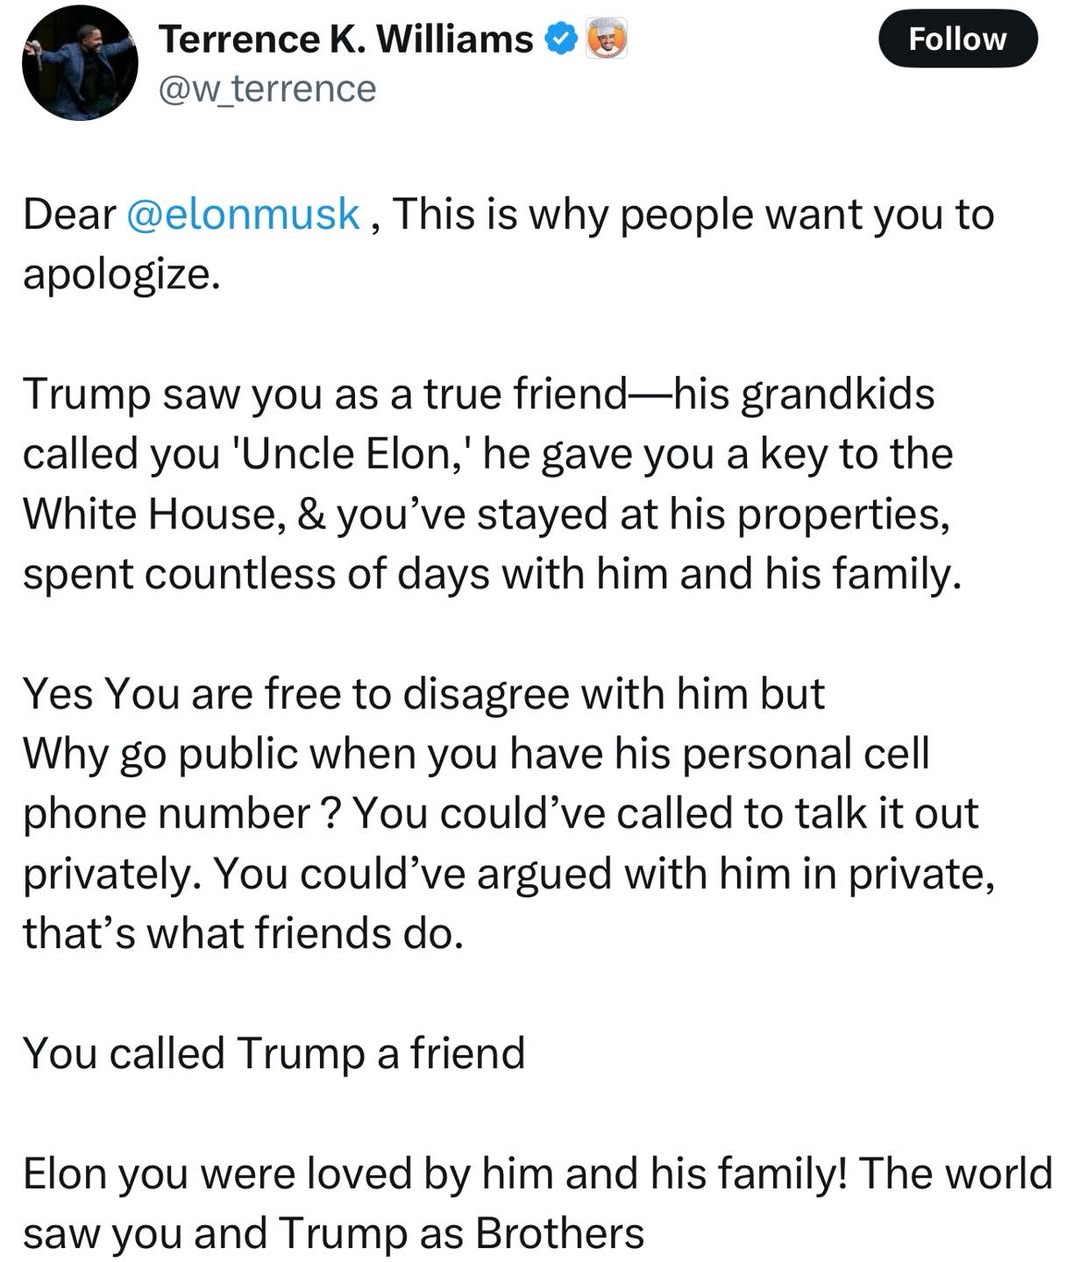Click "spent countless of days" line
The image size is (1080, 1262).
492,575
